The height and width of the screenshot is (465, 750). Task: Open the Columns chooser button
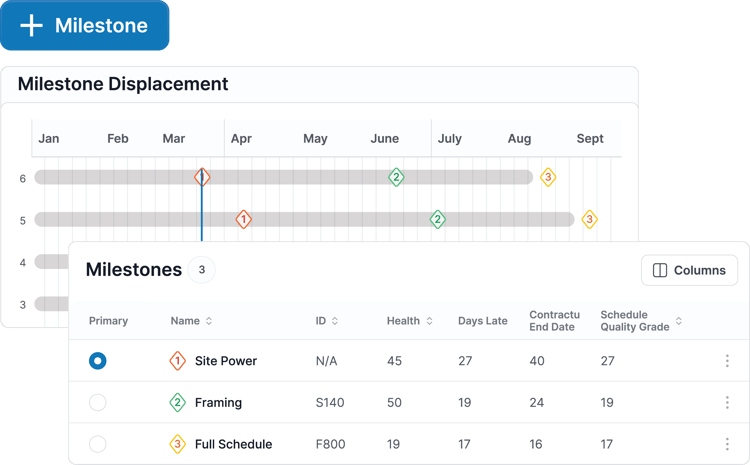pos(689,270)
